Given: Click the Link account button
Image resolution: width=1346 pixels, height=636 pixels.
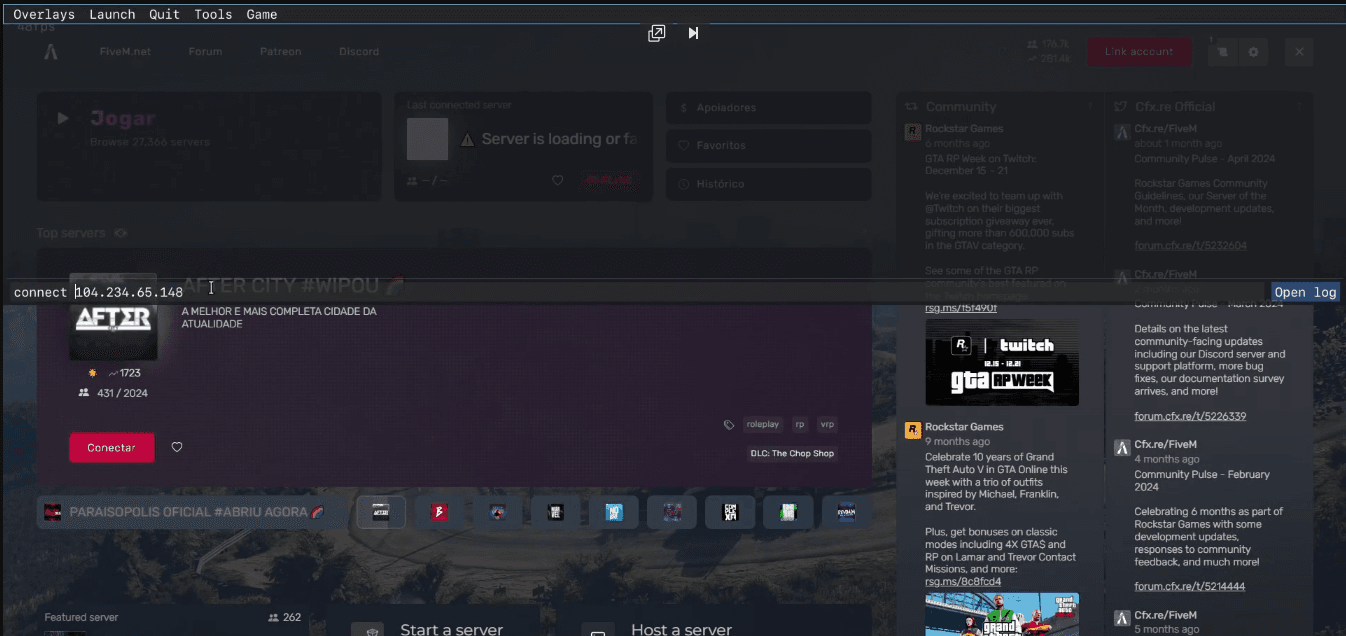Looking at the screenshot, I should tap(1138, 52).
